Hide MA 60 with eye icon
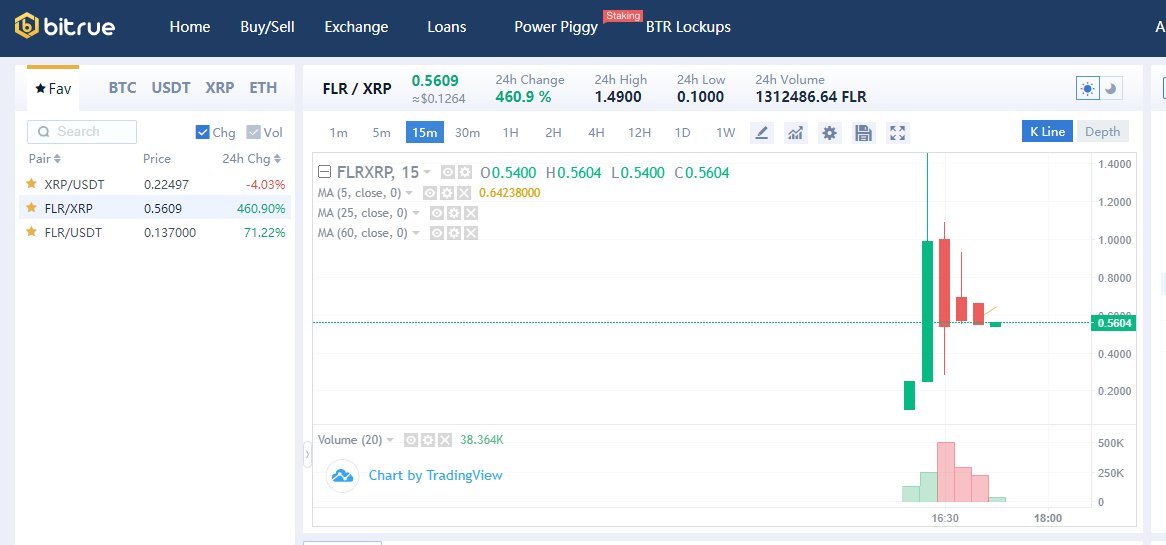 click(x=437, y=233)
